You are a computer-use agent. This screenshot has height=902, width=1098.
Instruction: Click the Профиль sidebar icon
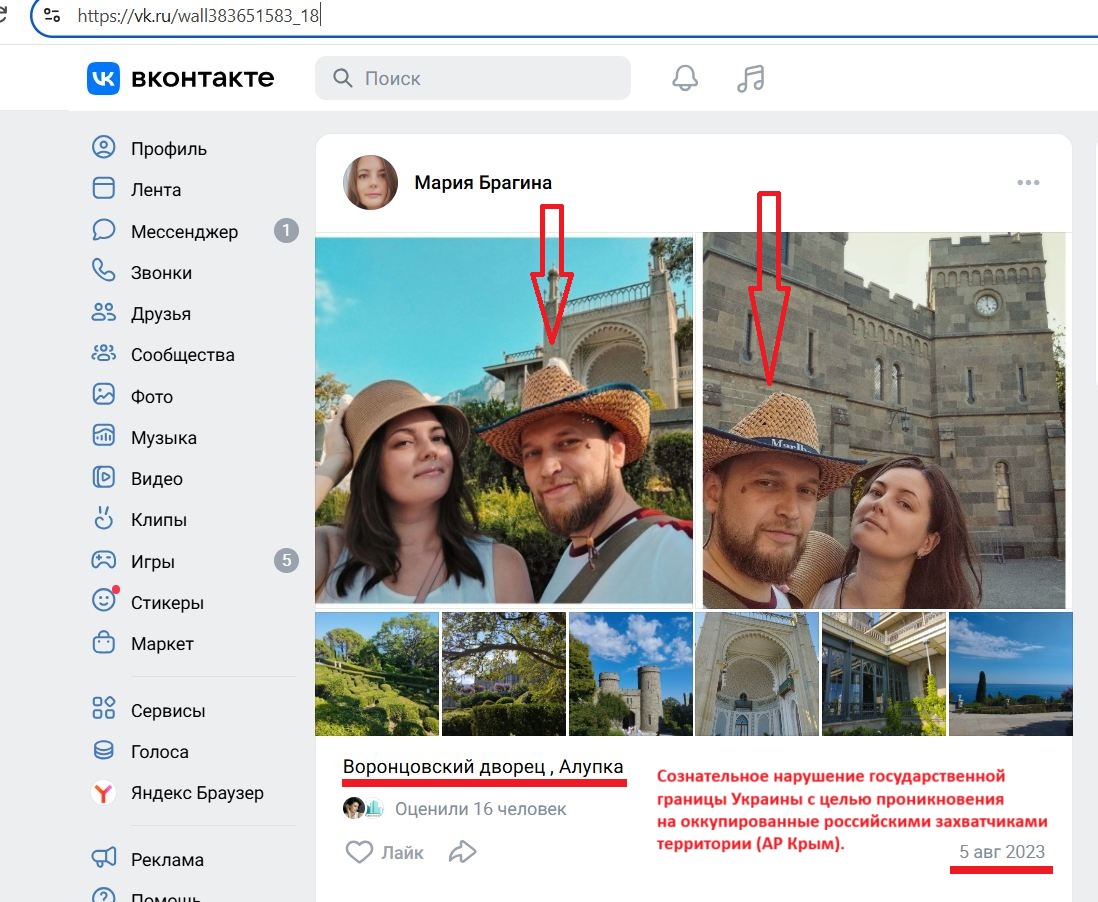tap(104, 147)
